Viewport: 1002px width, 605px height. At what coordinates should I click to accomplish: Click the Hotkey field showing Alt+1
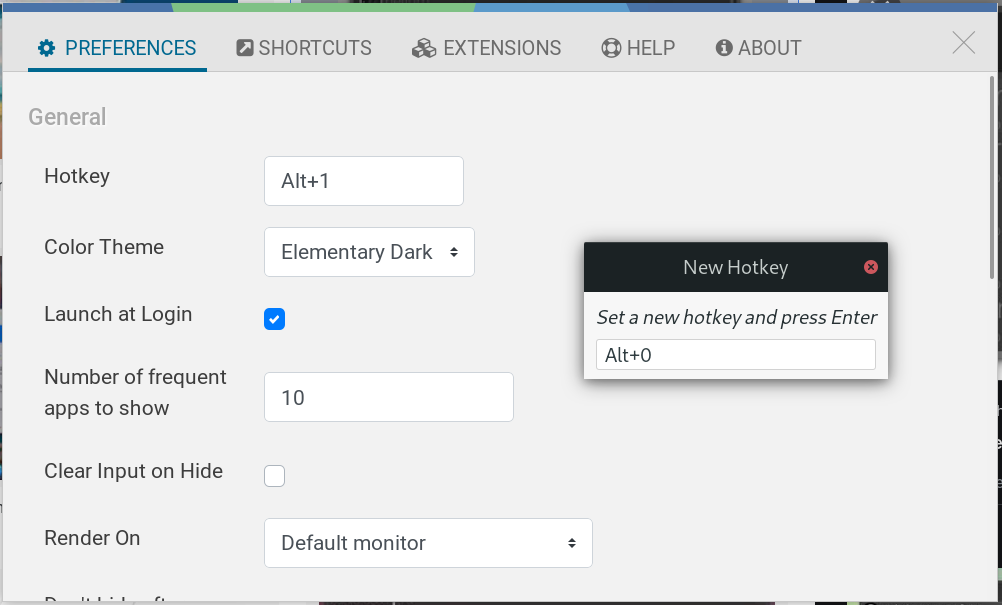tap(363, 181)
